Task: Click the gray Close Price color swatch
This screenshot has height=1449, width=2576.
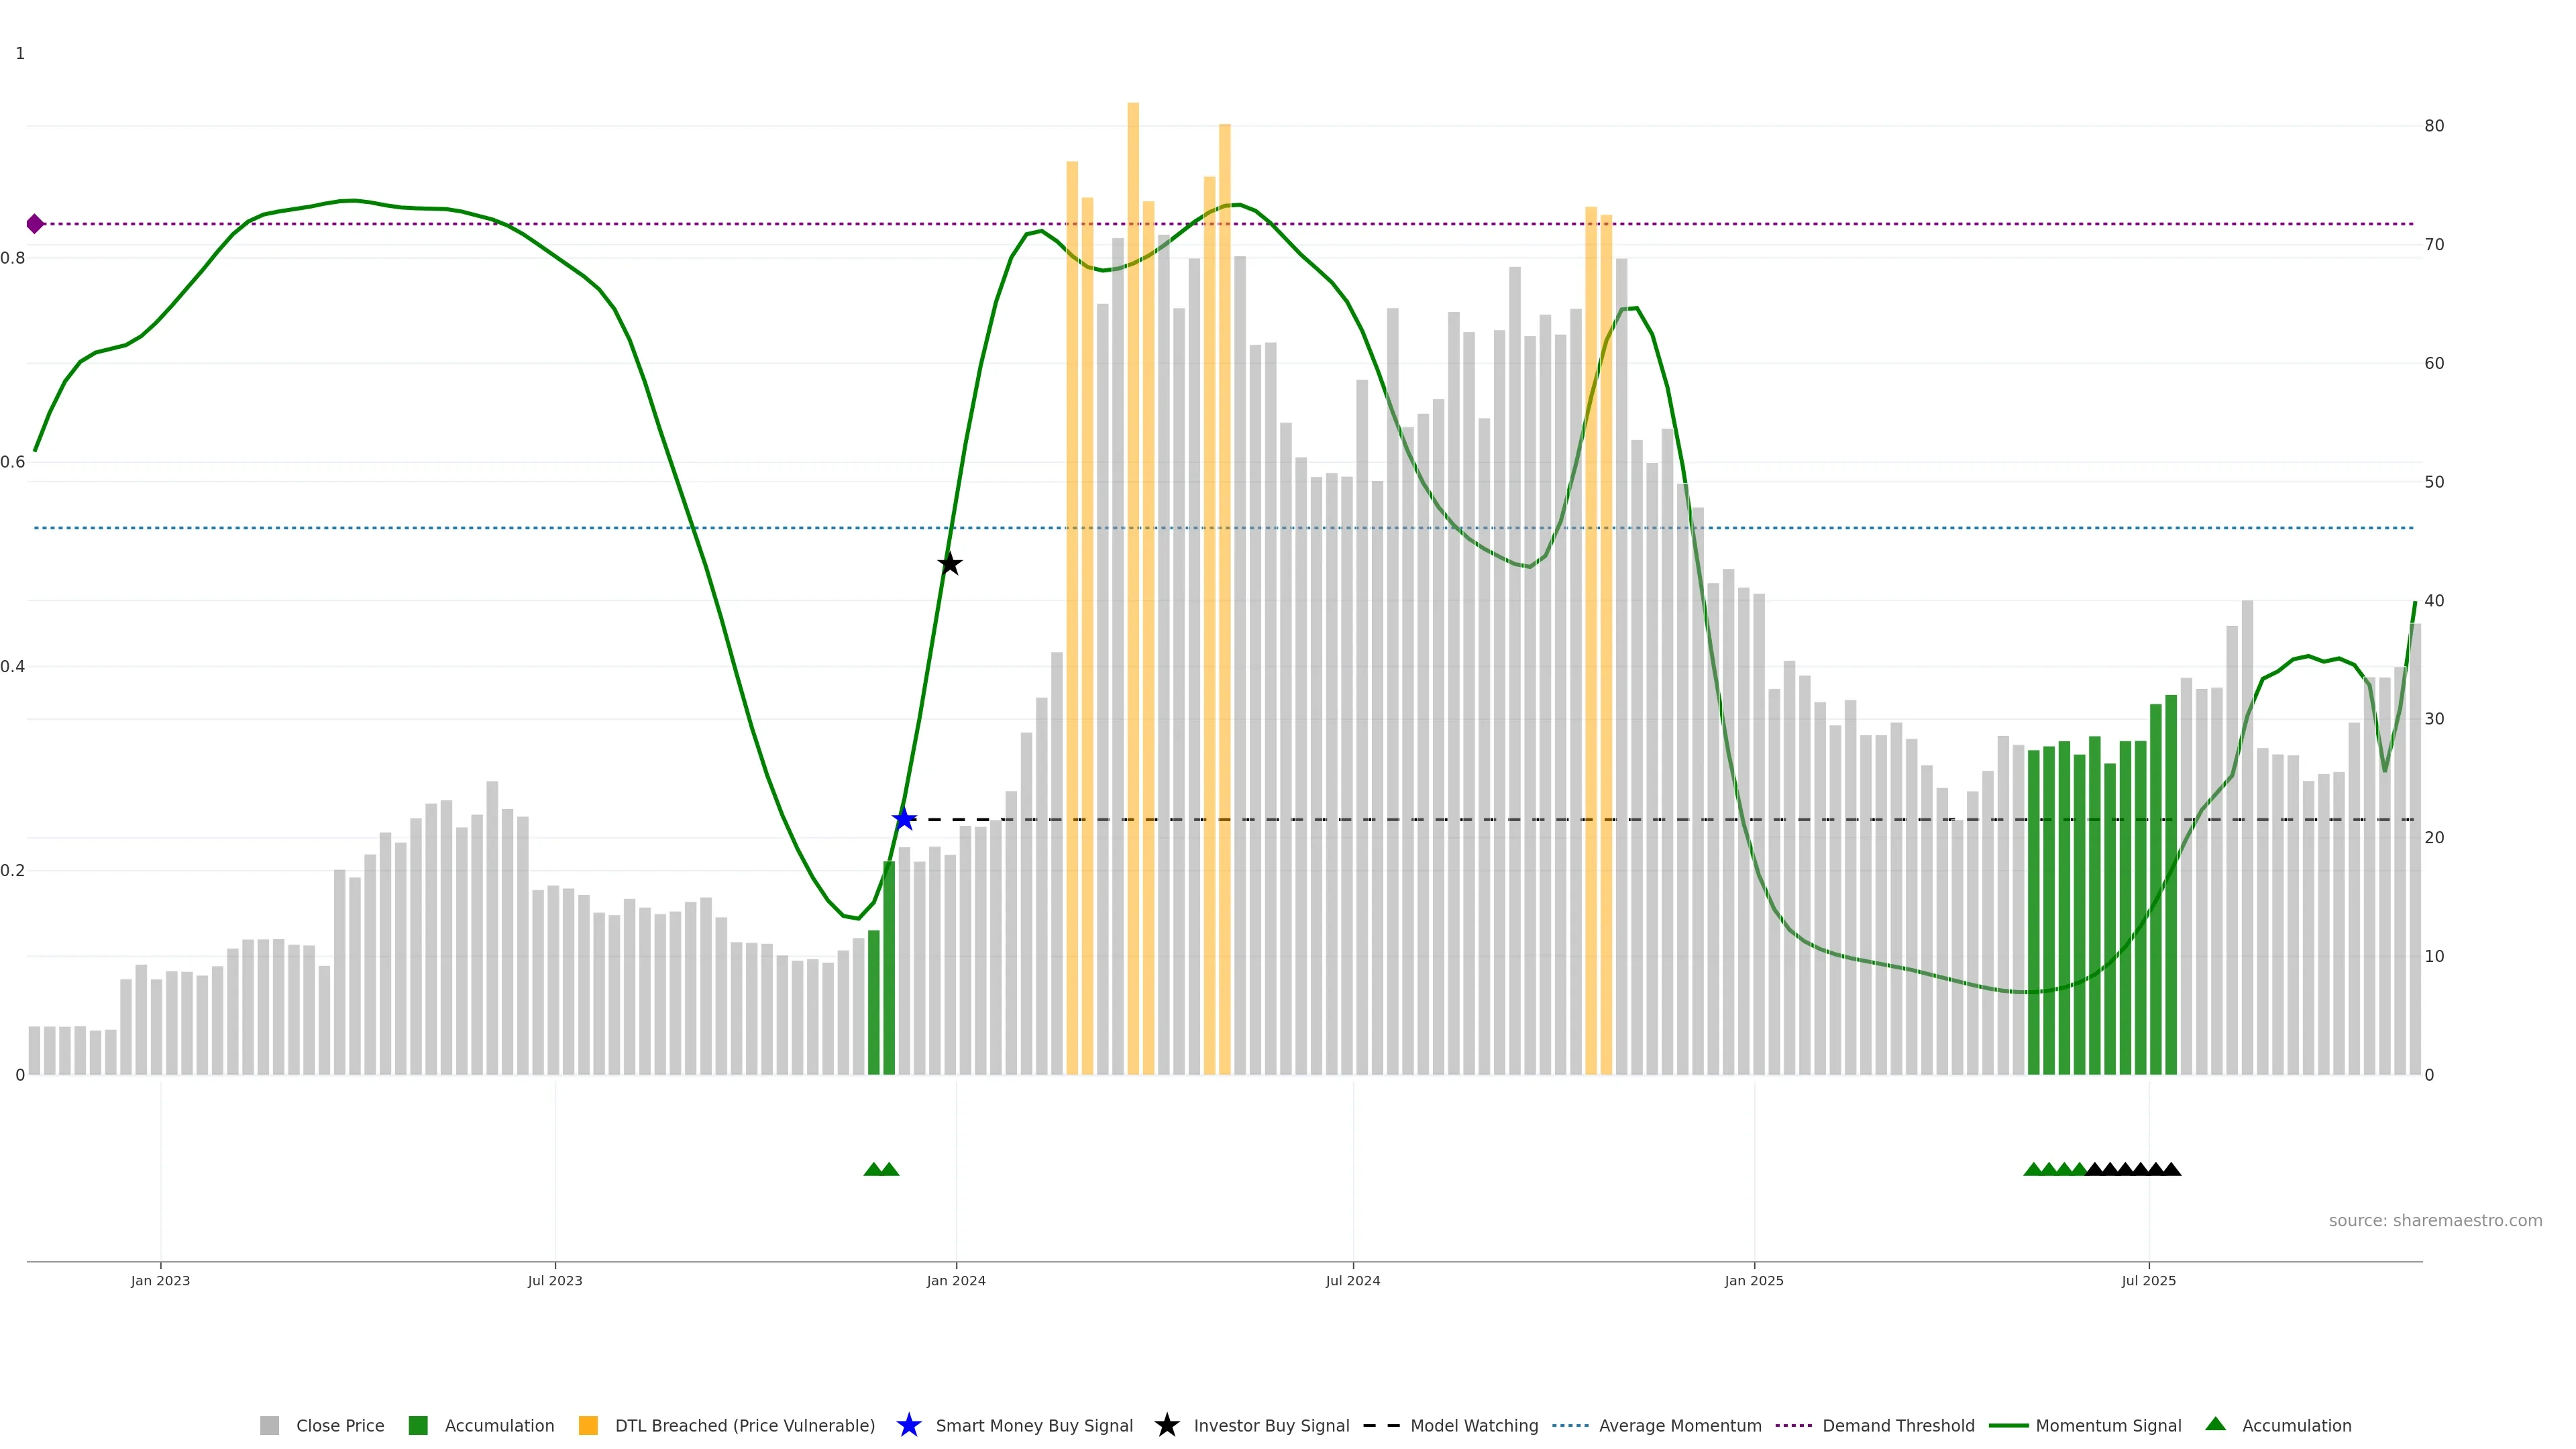Action: coord(269,1425)
